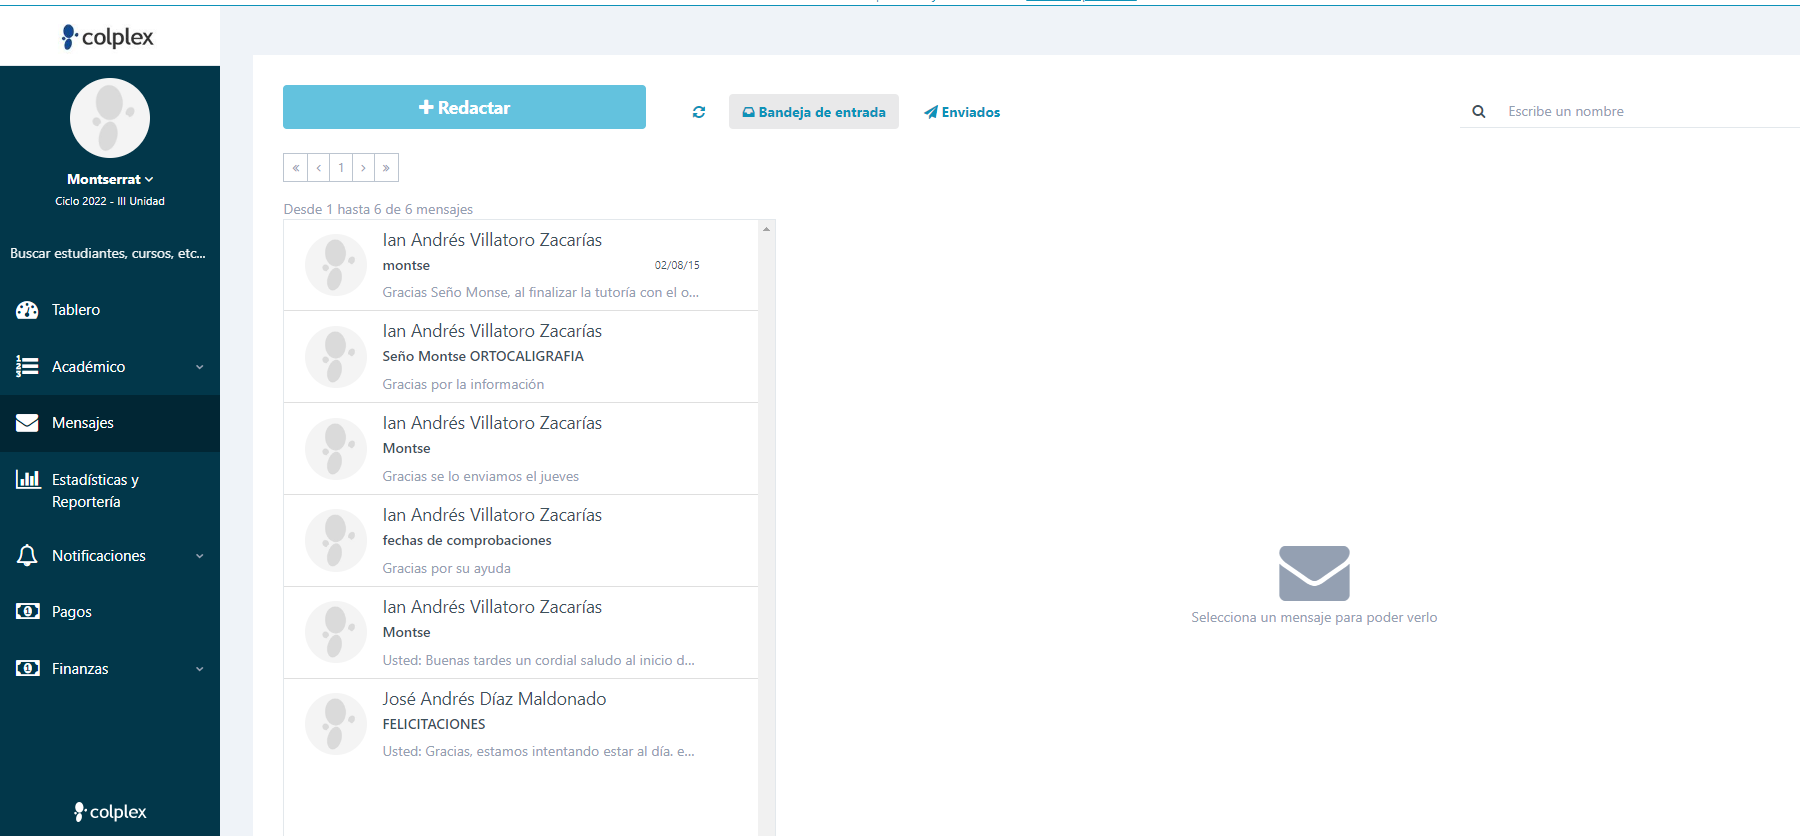1800x836 pixels.
Task: Open the Pagos section
Action: (x=110, y=612)
